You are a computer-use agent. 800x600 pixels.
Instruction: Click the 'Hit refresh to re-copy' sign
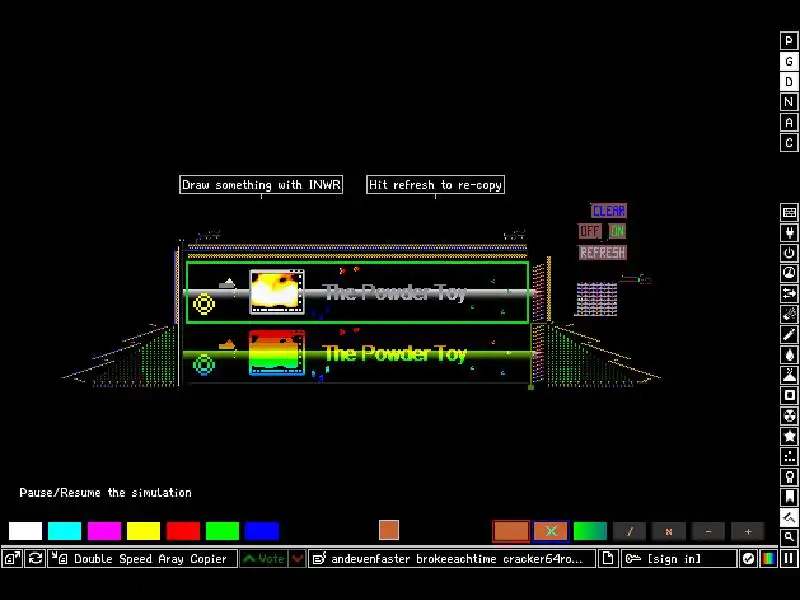(435, 185)
